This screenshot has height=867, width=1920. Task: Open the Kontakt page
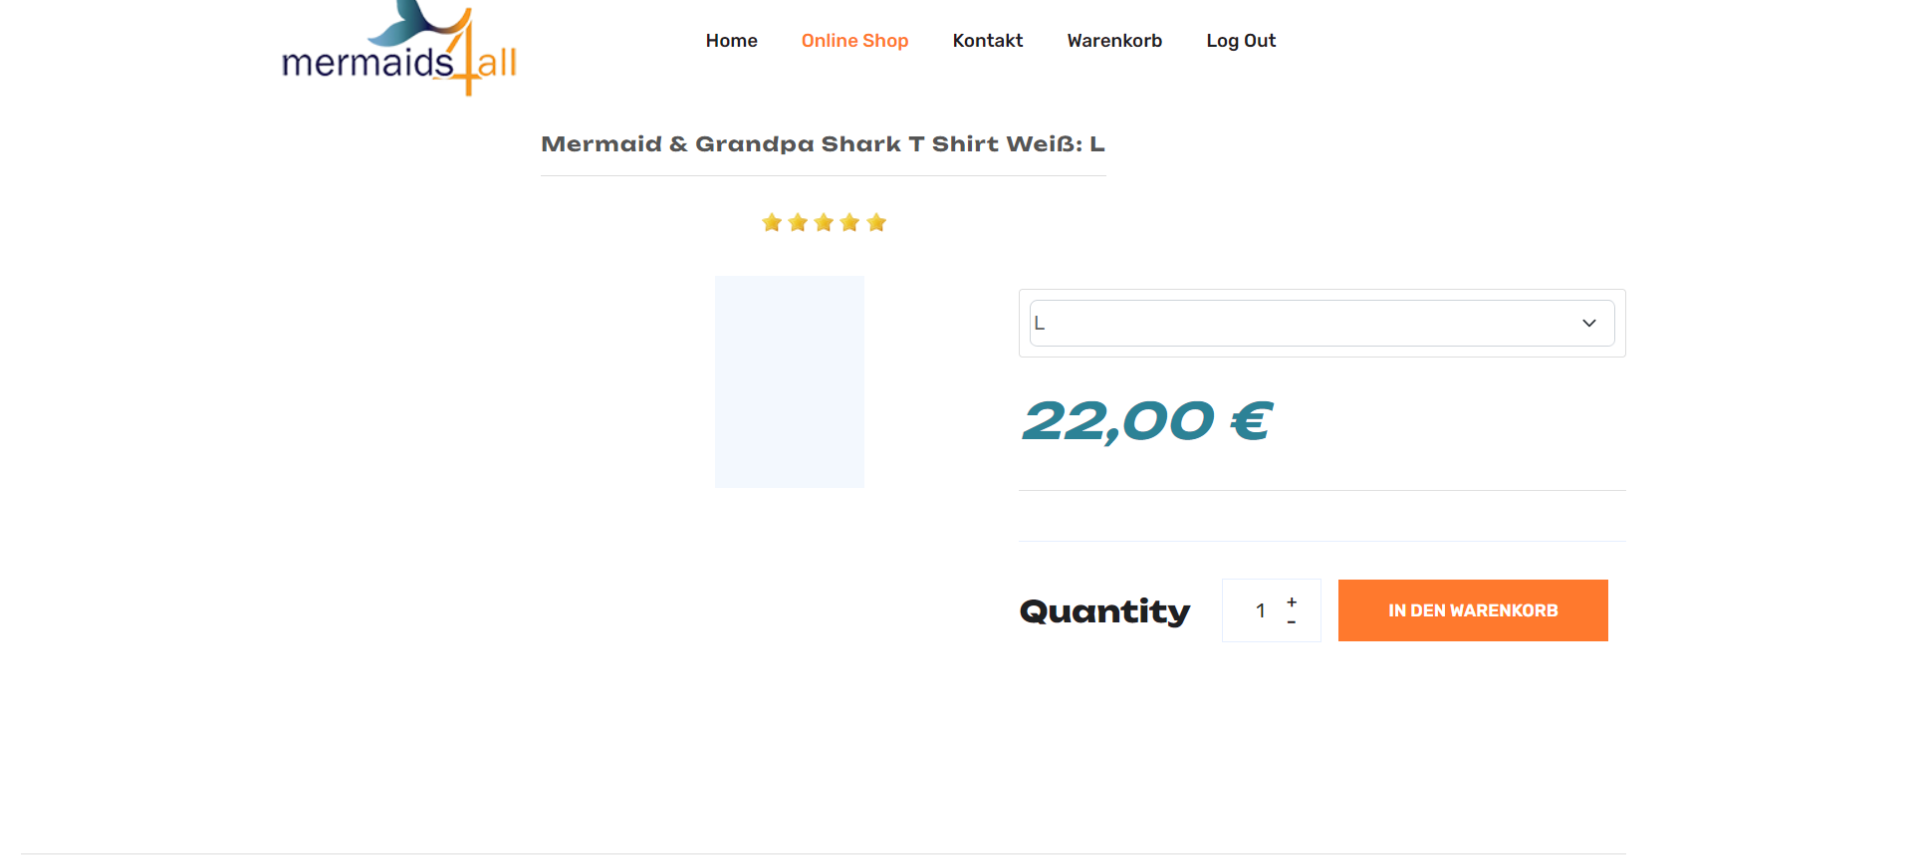(988, 41)
